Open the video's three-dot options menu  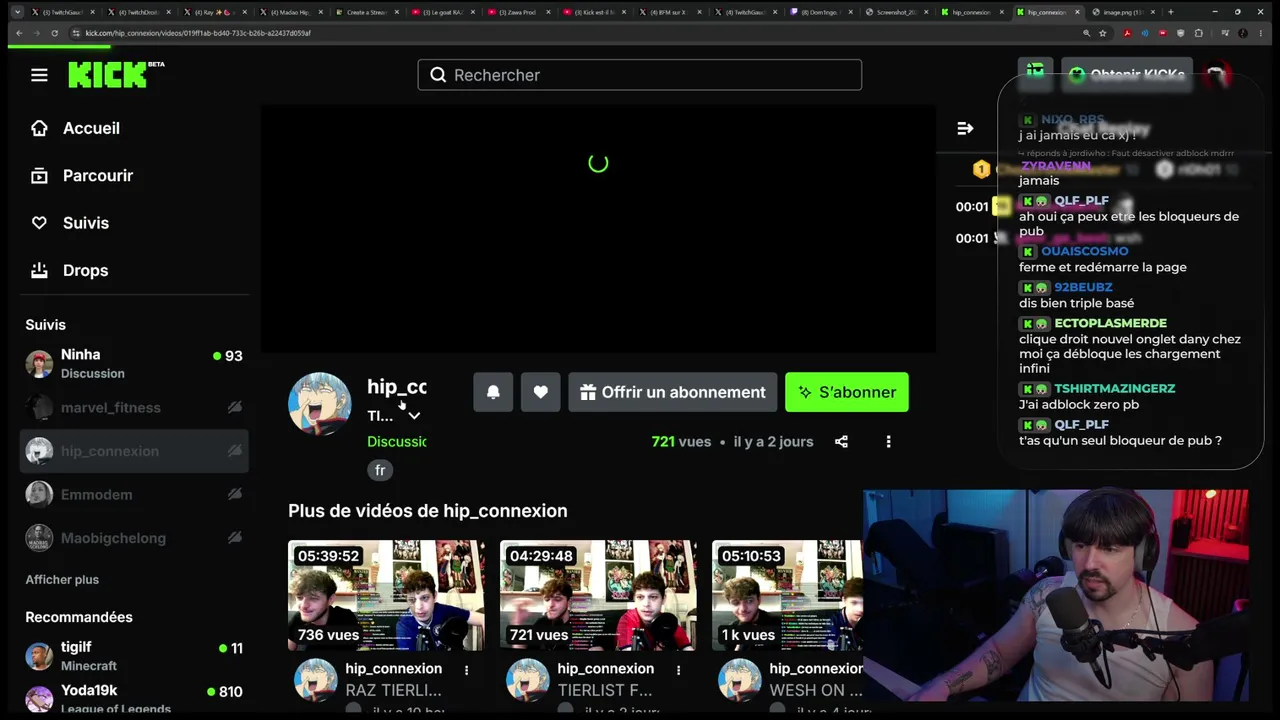click(888, 441)
